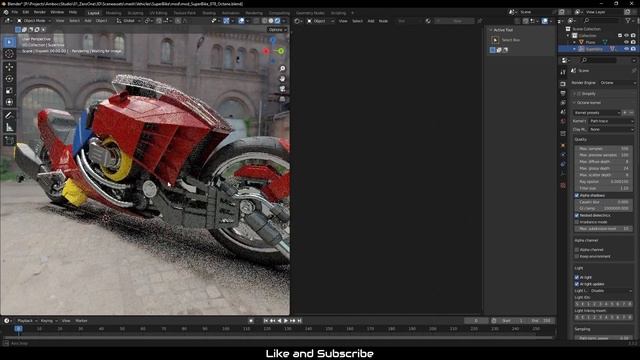
Task: Open the File menu
Action: click(15, 12)
